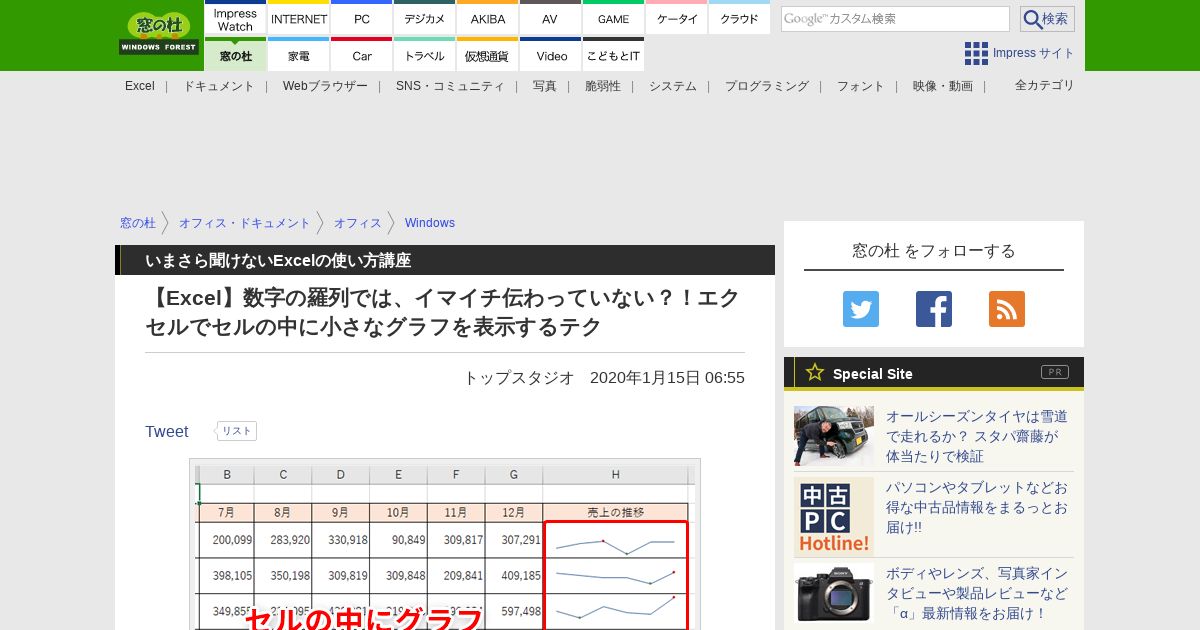Open the Excel sparkline article image
This screenshot has width=1200, height=630.
(x=445, y=545)
